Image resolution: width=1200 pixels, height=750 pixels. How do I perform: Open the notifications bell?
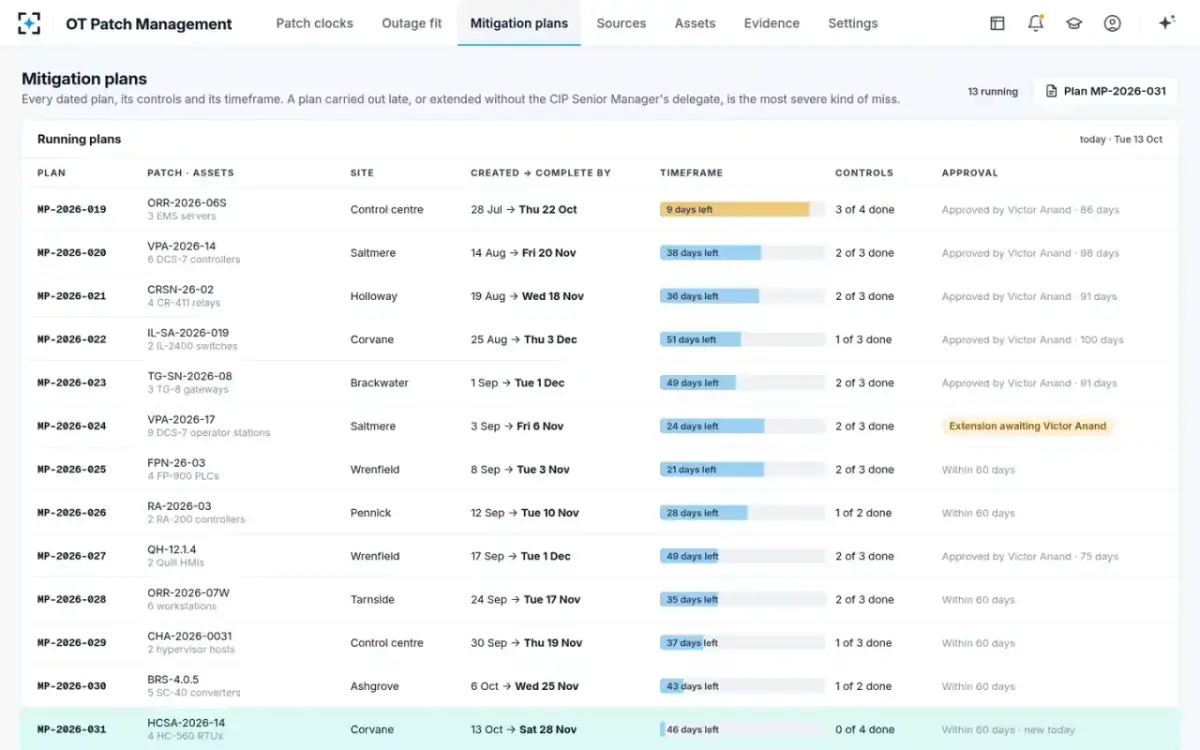point(1036,23)
